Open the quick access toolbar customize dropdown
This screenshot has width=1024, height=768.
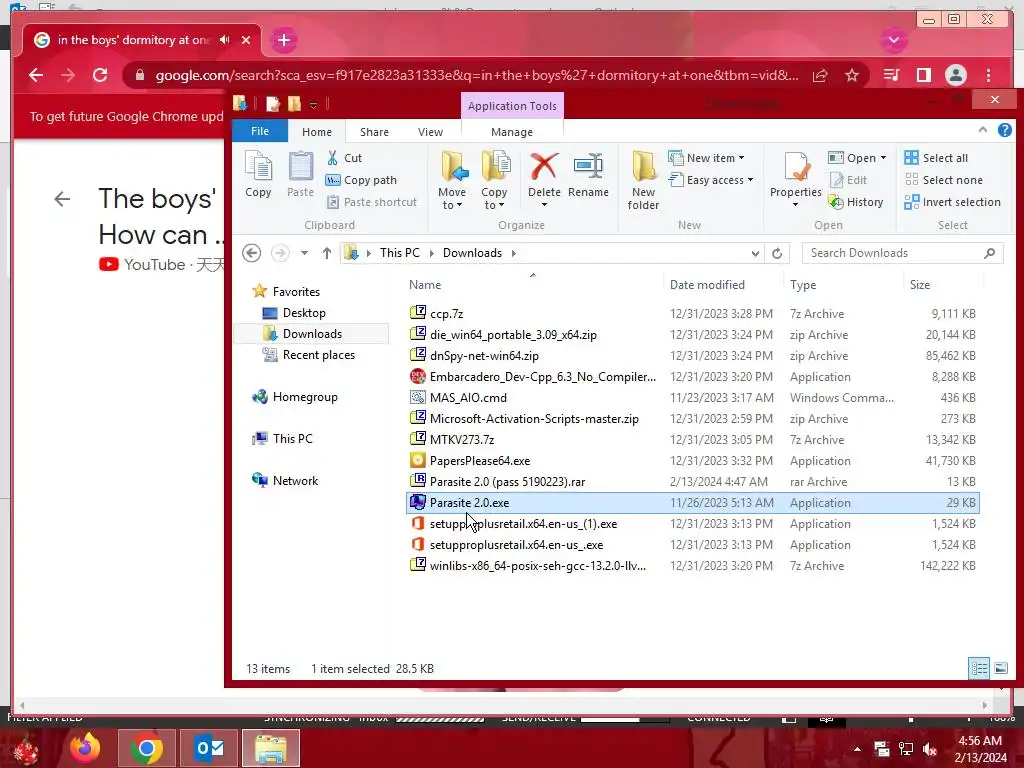[313, 104]
